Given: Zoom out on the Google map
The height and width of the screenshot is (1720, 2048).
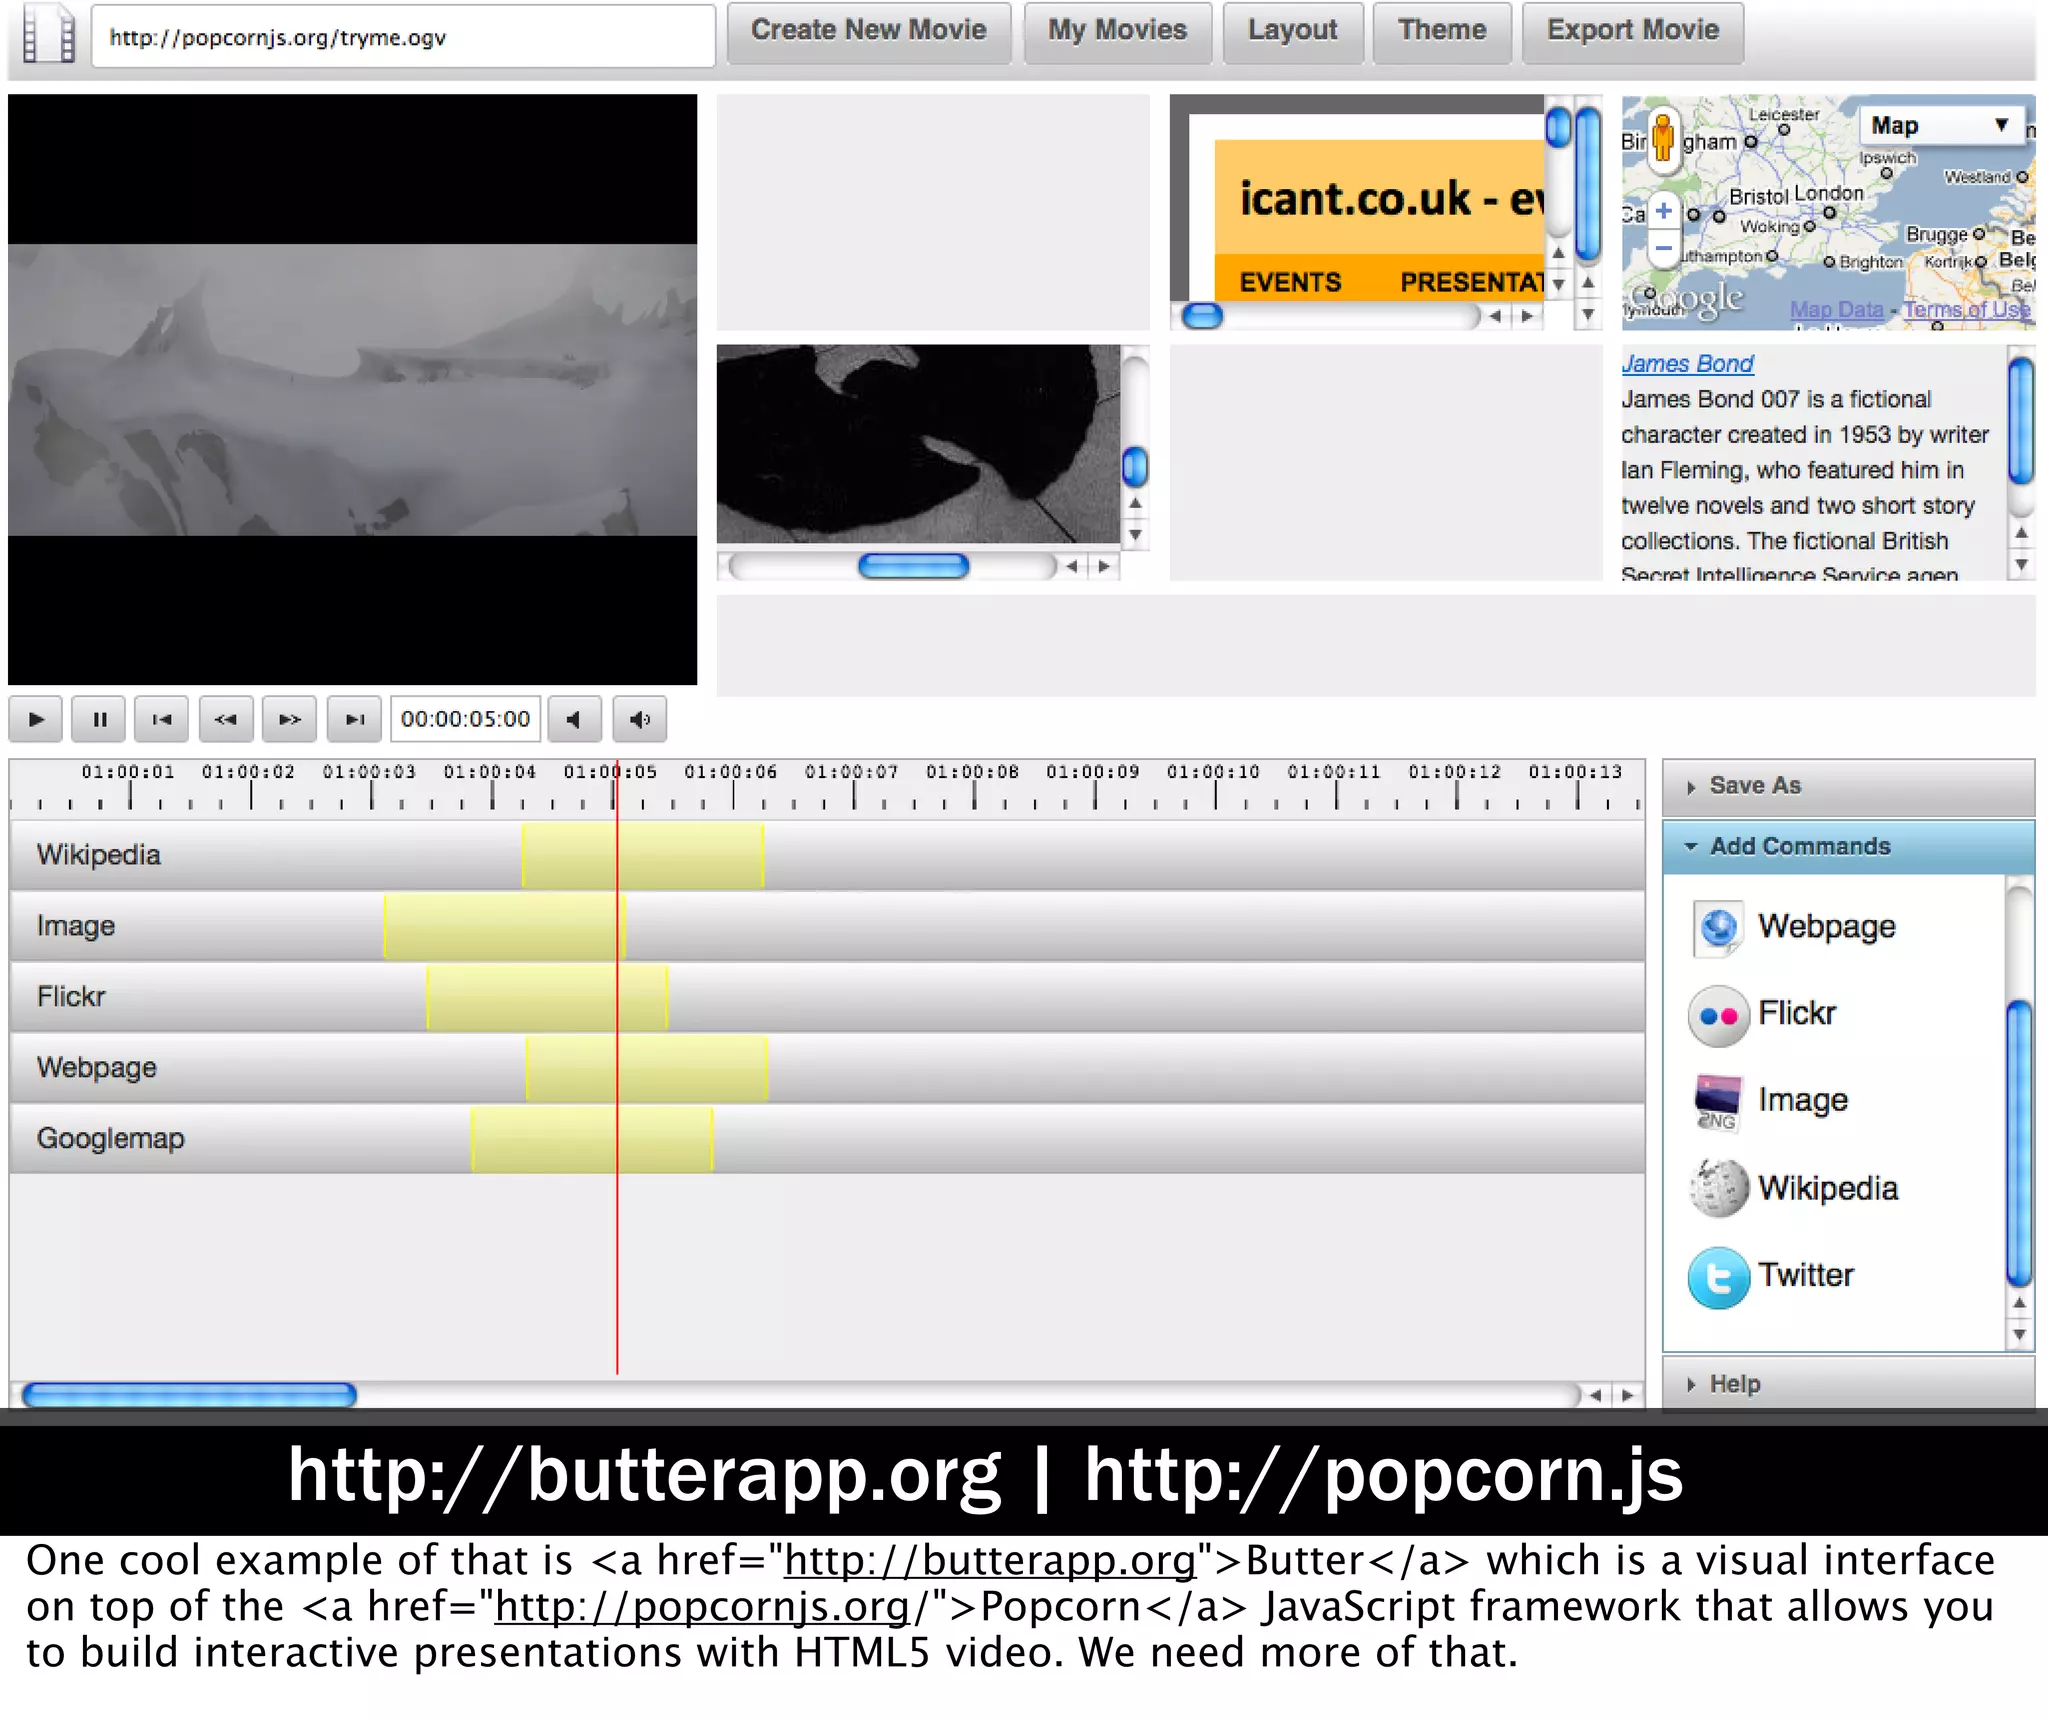Looking at the screenshot, I should (x=1664, y=248).
